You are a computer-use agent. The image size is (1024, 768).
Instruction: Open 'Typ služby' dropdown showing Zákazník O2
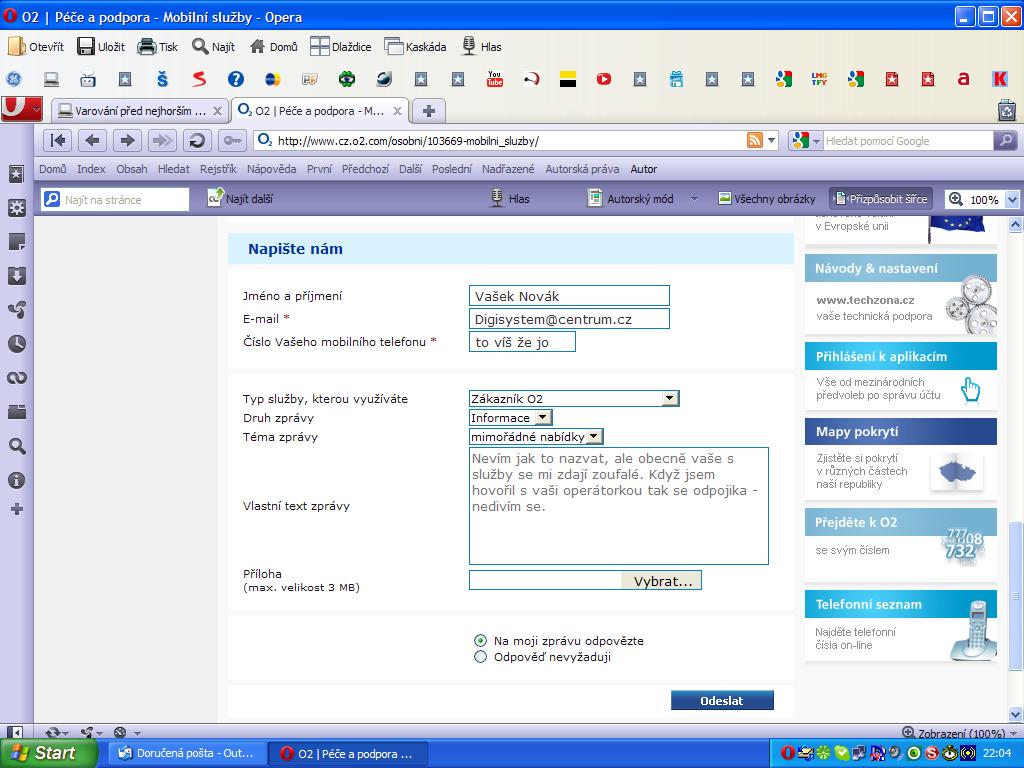(x=574, y=398)
